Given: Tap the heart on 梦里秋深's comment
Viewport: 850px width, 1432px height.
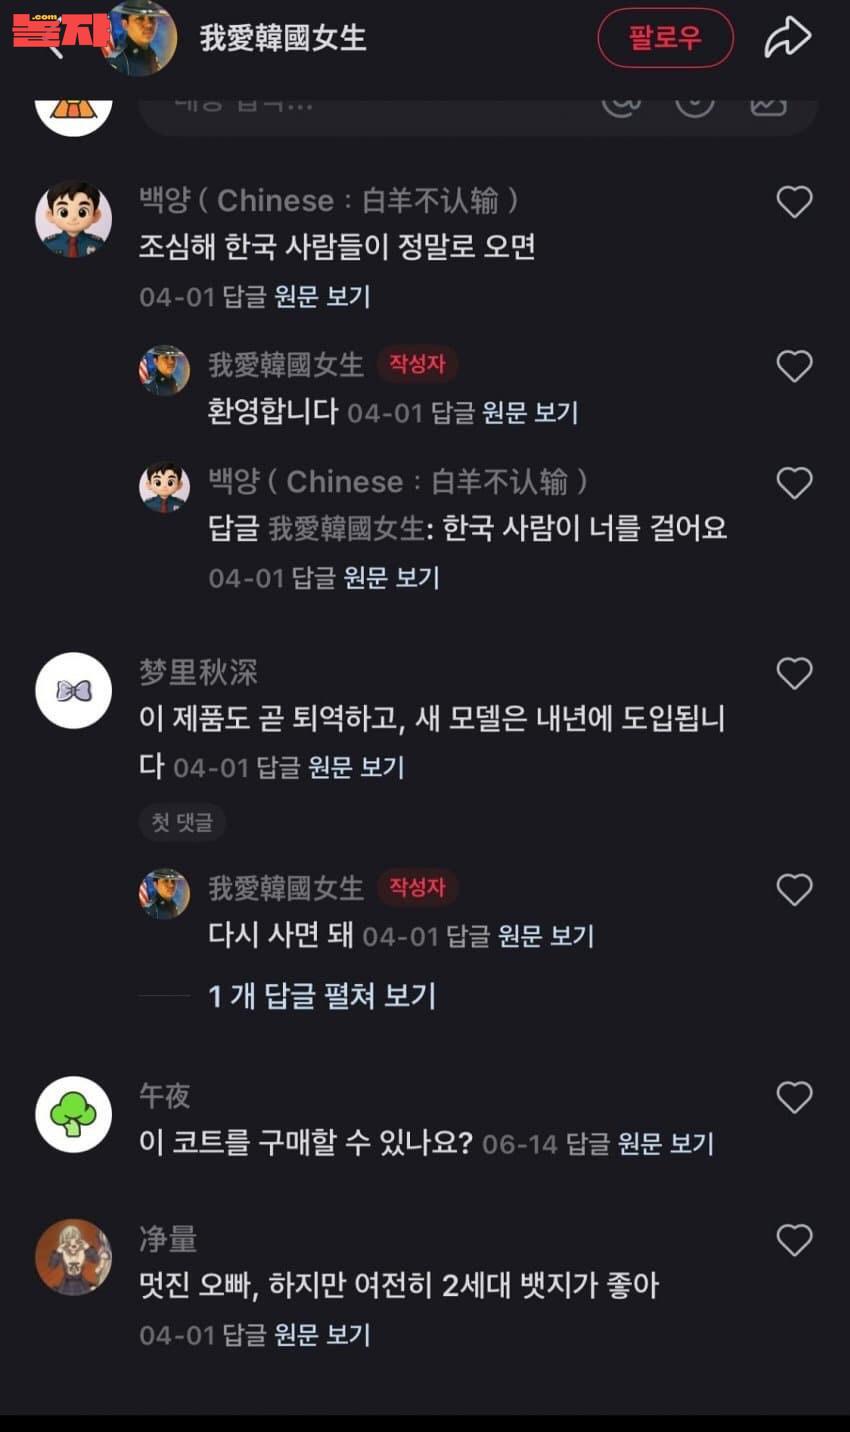Looking at the screenshot, I should coord(794,674).
